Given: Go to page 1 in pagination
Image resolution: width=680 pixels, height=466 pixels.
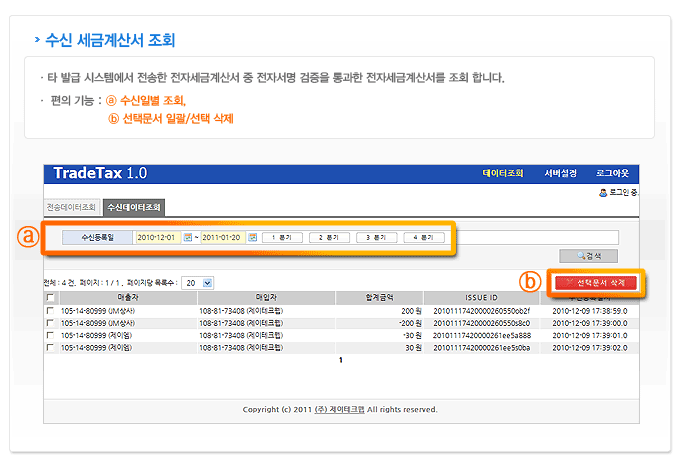Looking at the screenshot, I should (341, 360).
